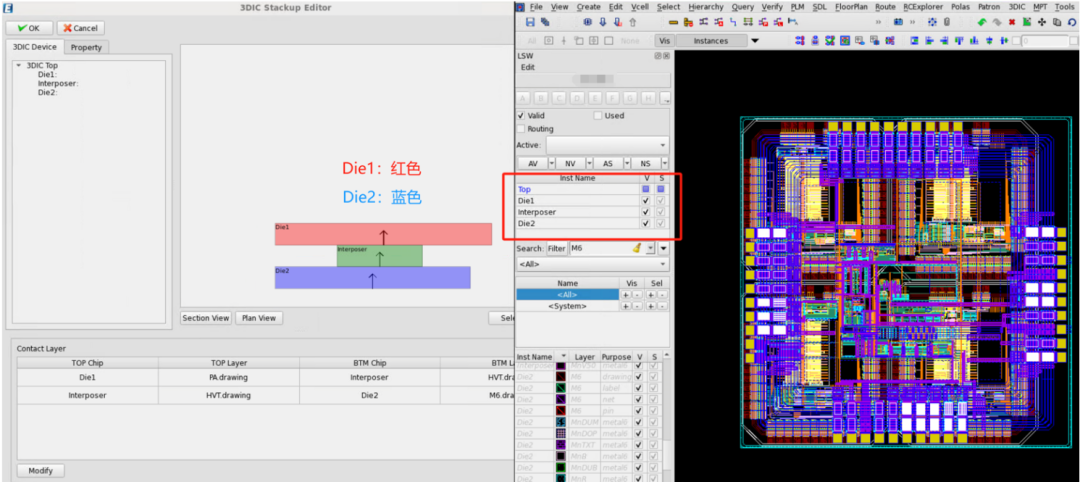The image size is (1080, 482).
Task: Open the dropdown arrow next to AV
Action: [x=552, y=164]
